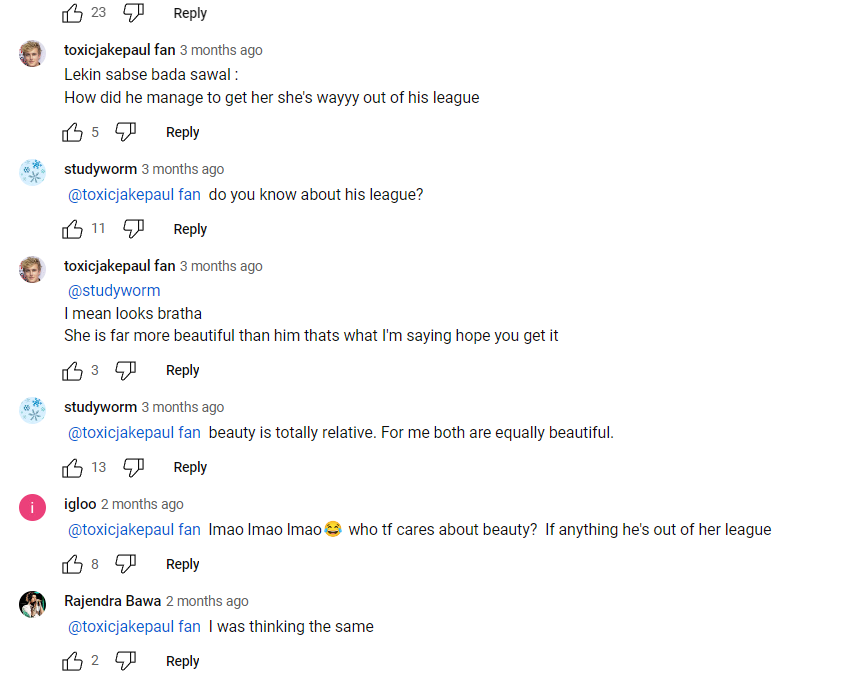Screen dimensions: 842x681
Task: Reply to Rajendra Bawa's comment
Action: [x=183, y=661]
